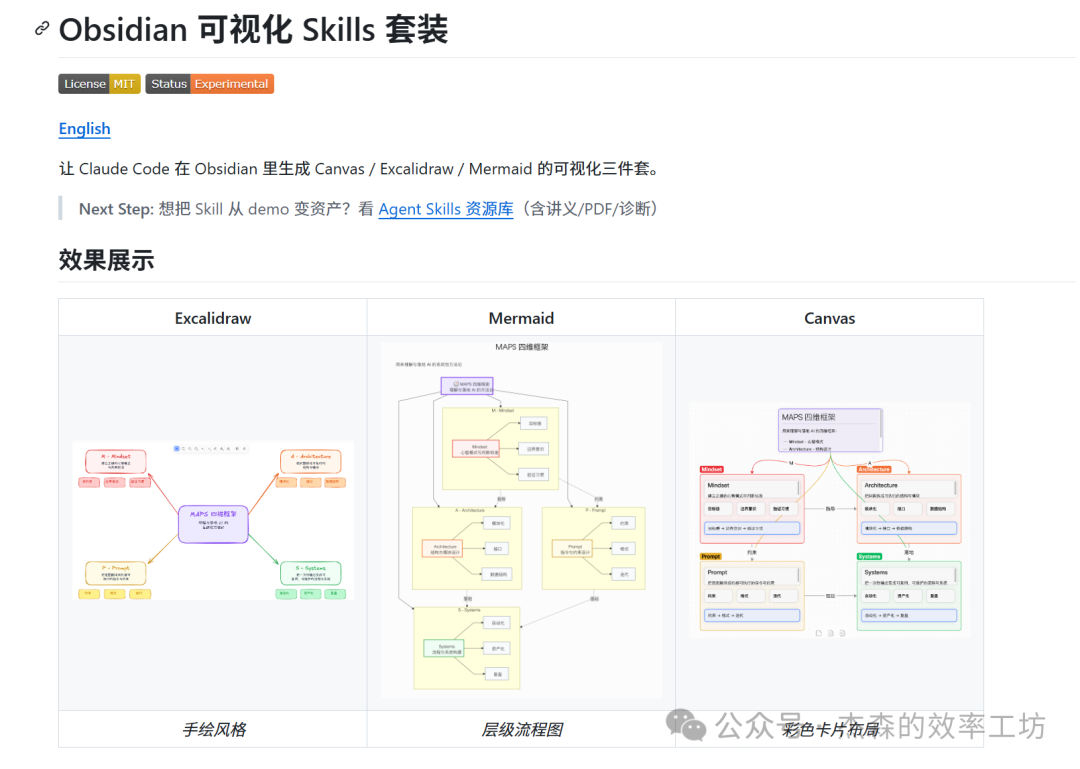Viewport: 1080px width, 769px height.
Task: Select the Excalidraw column header
Action: [x=212, y=318]
